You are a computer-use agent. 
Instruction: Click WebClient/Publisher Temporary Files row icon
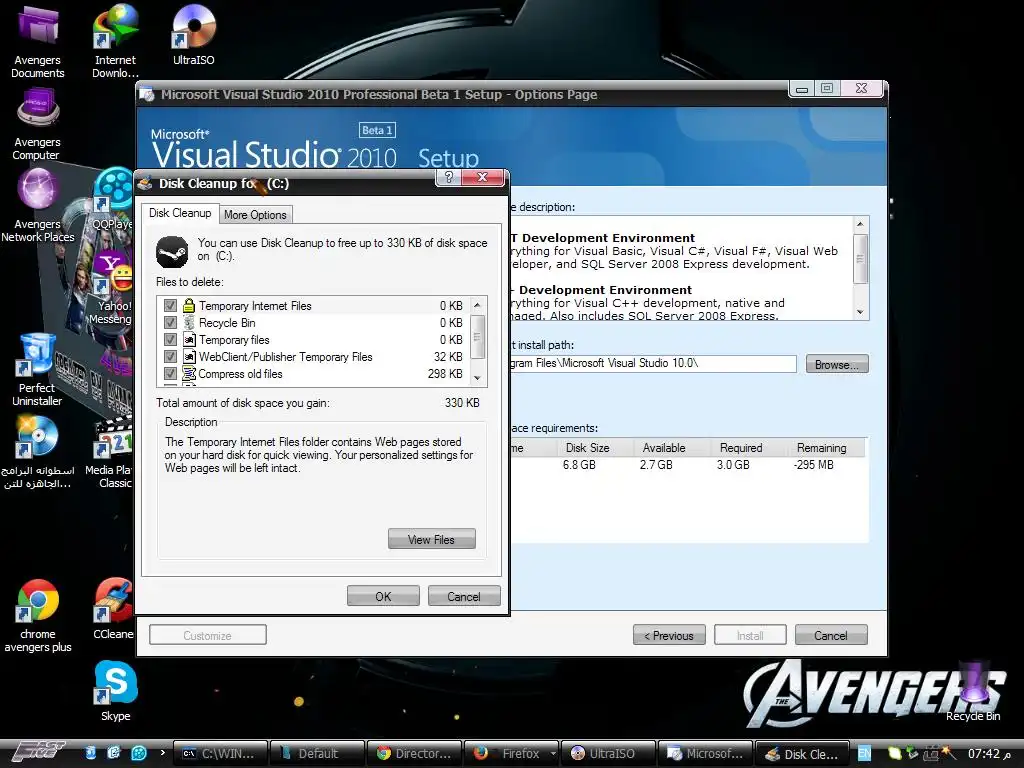(x=189, y=357)
